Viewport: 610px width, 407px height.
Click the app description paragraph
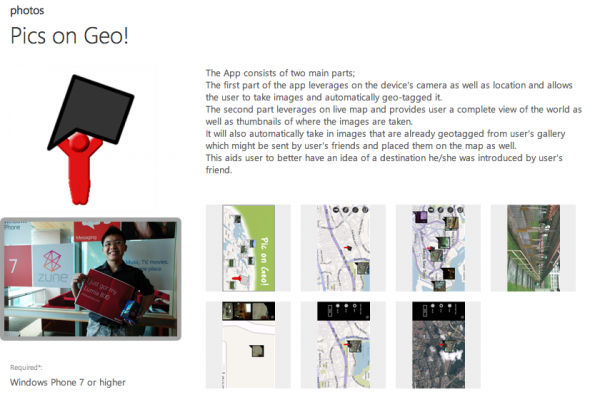click(x=393, y=121)
